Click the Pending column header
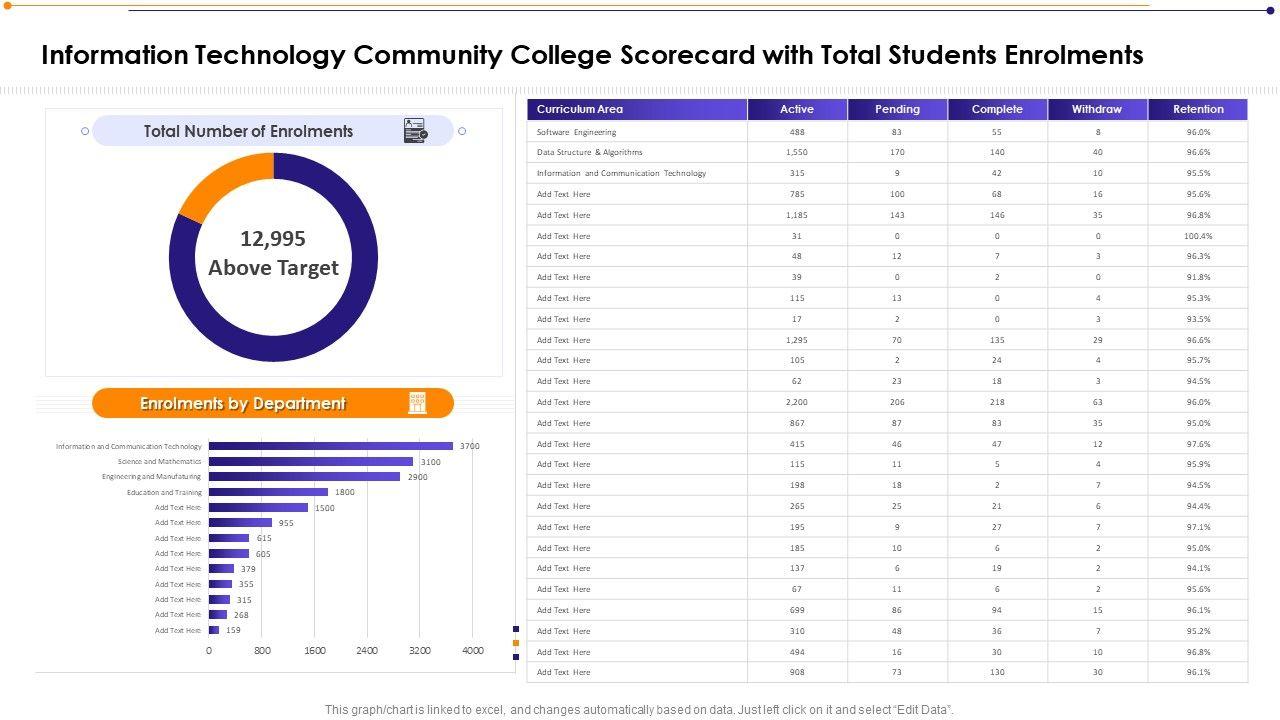This screenshot has width=1280, height=720. 897,110
